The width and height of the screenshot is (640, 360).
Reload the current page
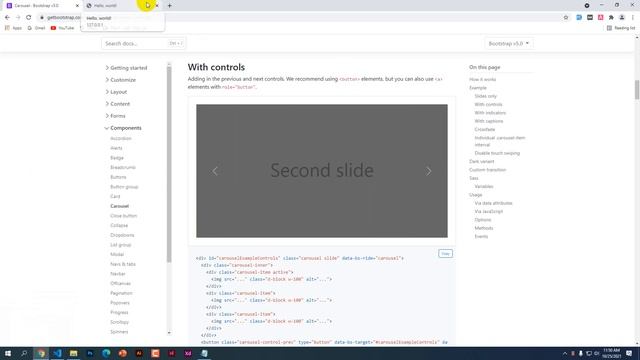coord(29,18)
